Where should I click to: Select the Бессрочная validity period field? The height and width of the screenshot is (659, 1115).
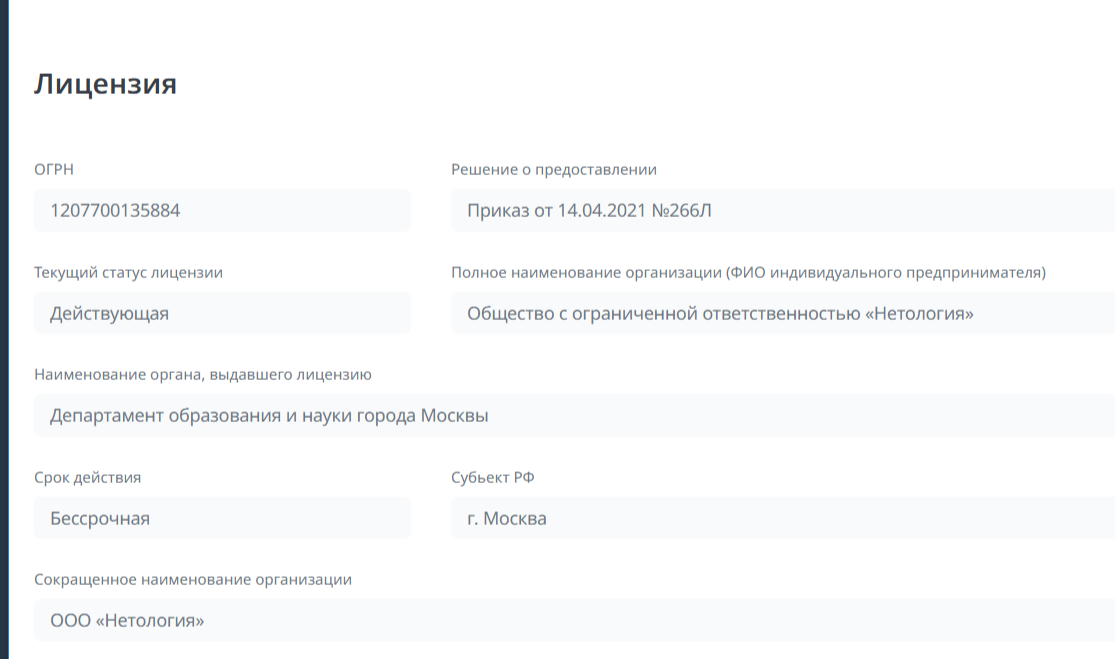[x=222, y=519]
